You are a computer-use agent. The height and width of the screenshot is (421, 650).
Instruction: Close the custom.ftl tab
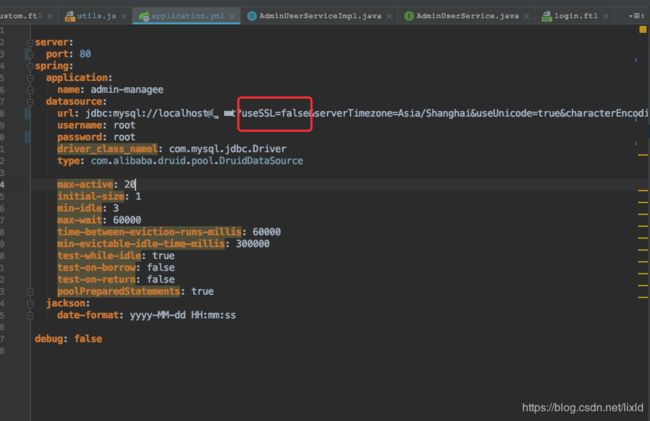[x=50, y=17]
